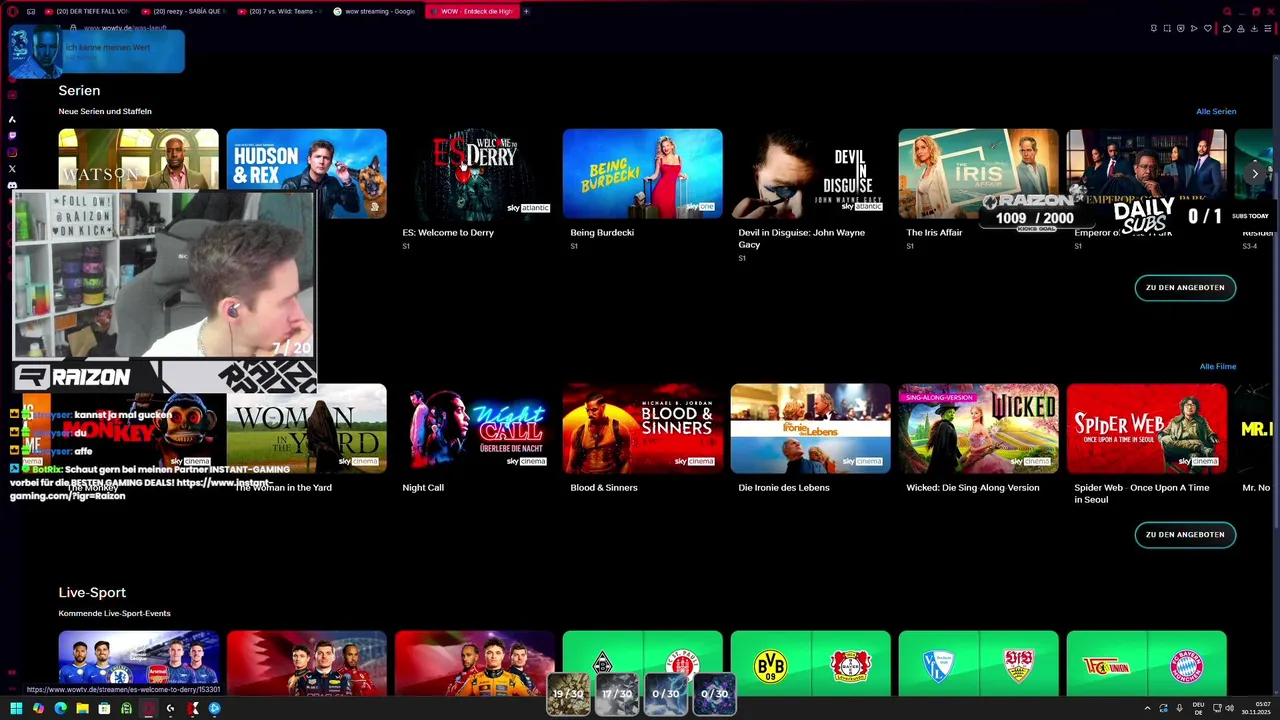Screen dimensions: 1280x720
Task: Advance the series carousel with the right arrow
Action: (x=1255, y=173)
